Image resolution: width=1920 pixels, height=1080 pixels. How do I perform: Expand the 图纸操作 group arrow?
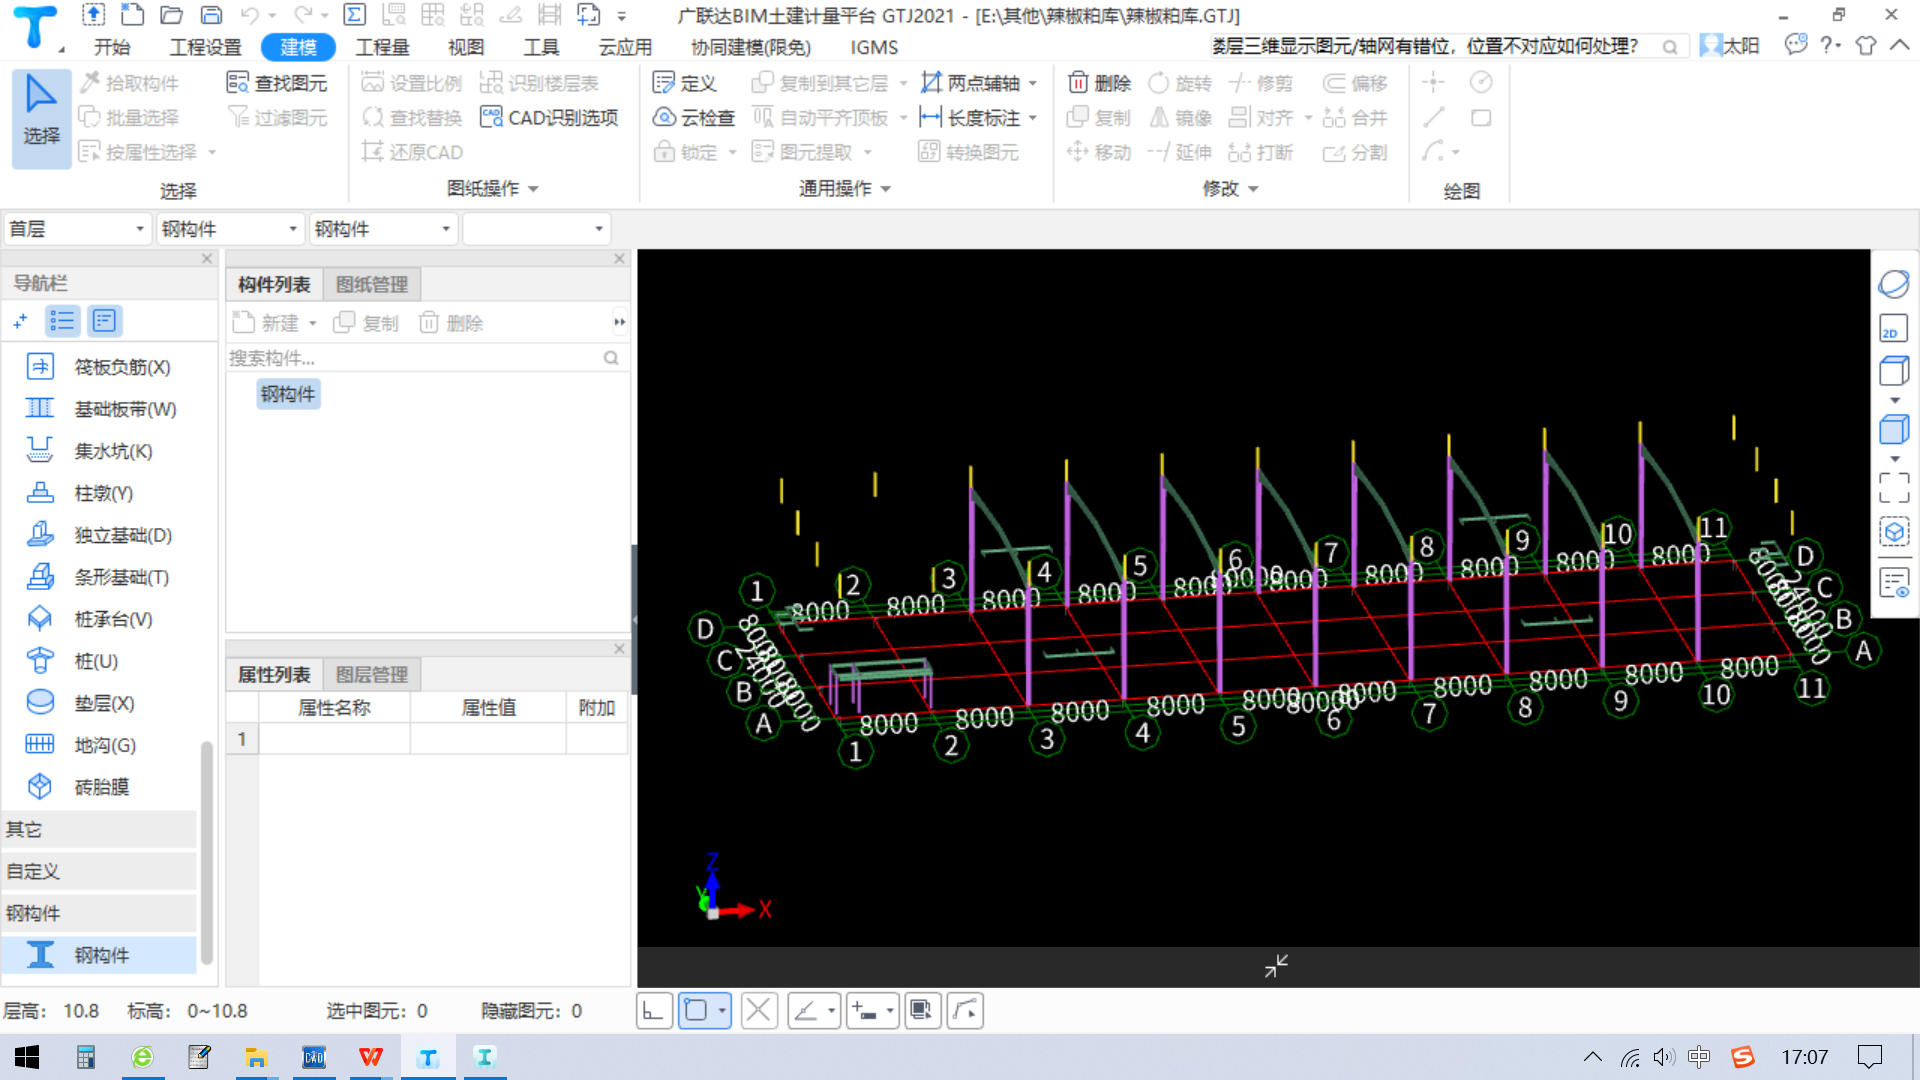pyautogui.click(x=533, y=189)
